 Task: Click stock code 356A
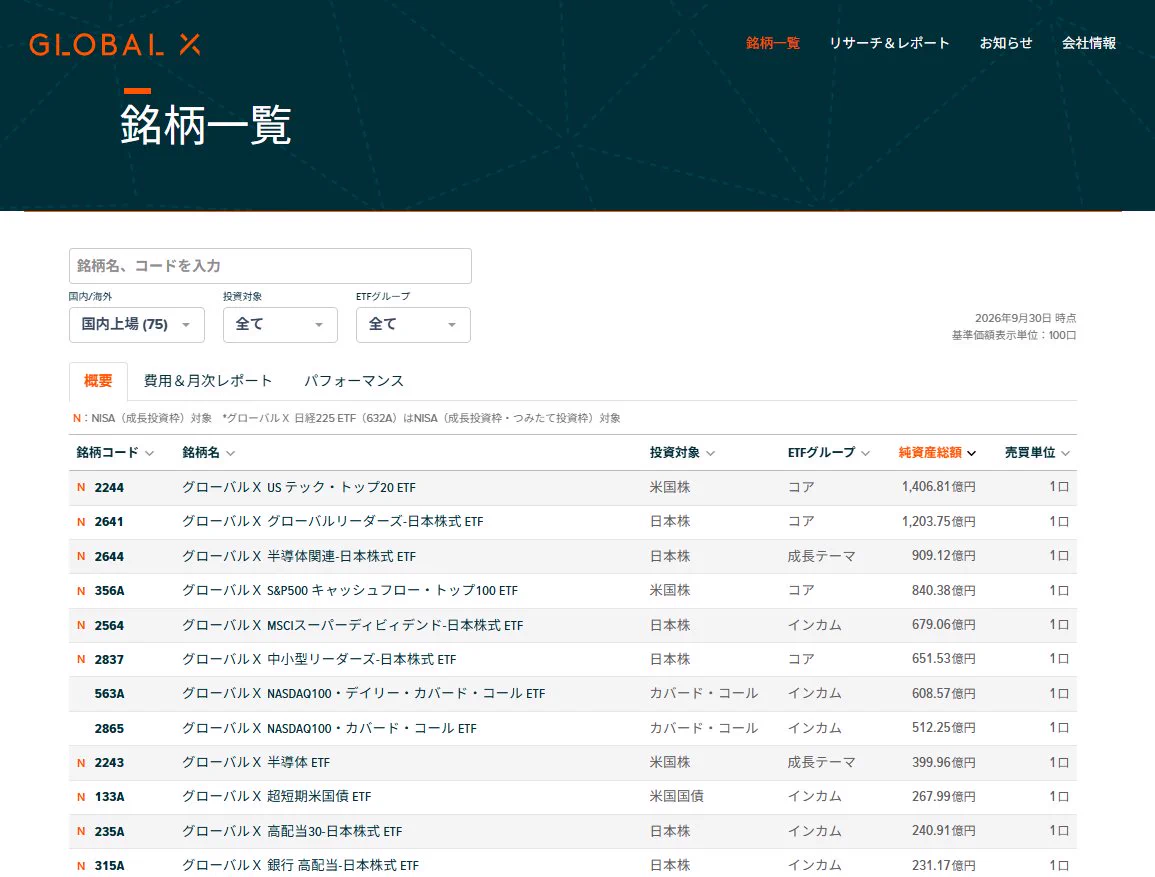click(110, 591)
